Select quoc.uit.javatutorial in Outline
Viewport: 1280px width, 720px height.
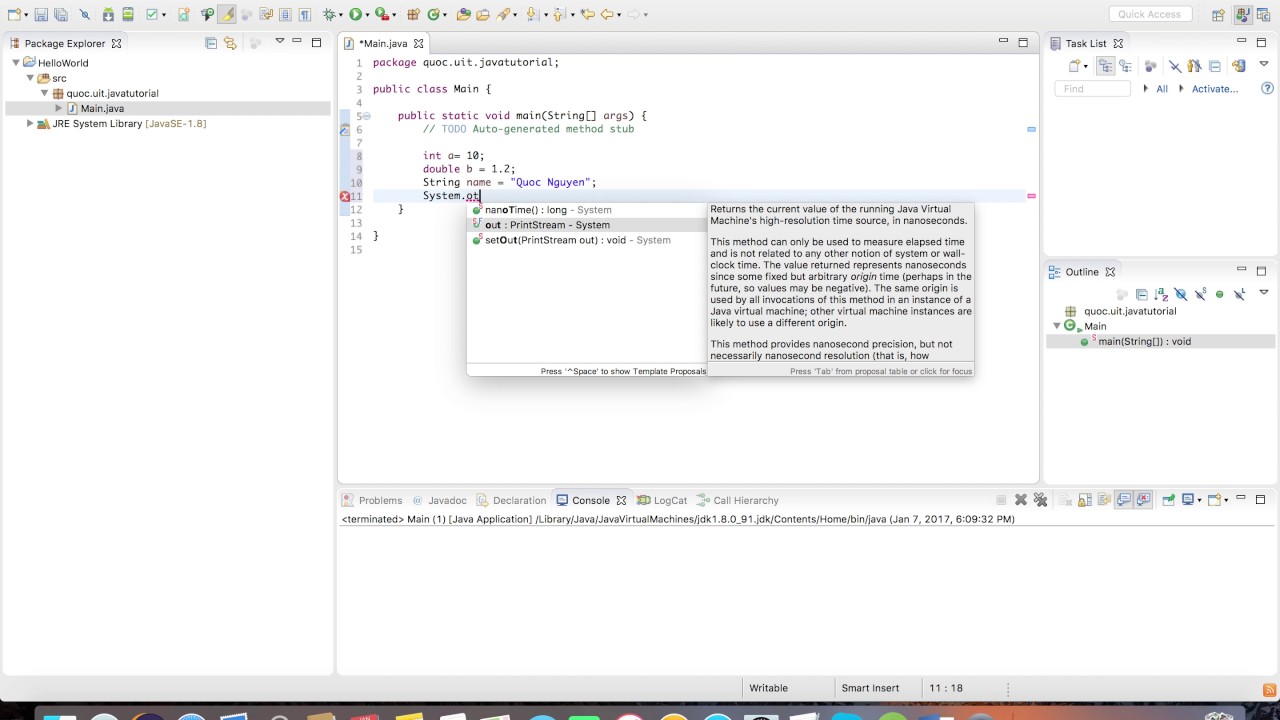pyautogui.click(x=1130, y=311)
